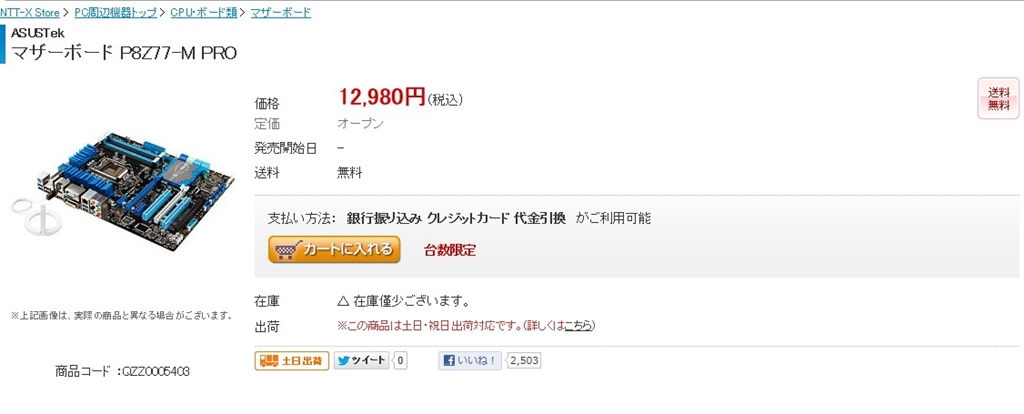This screenshot has height=414, width=1024.
Task: Click the product title マザーボード P8Z77-M PRO
Action: point(124,53)
